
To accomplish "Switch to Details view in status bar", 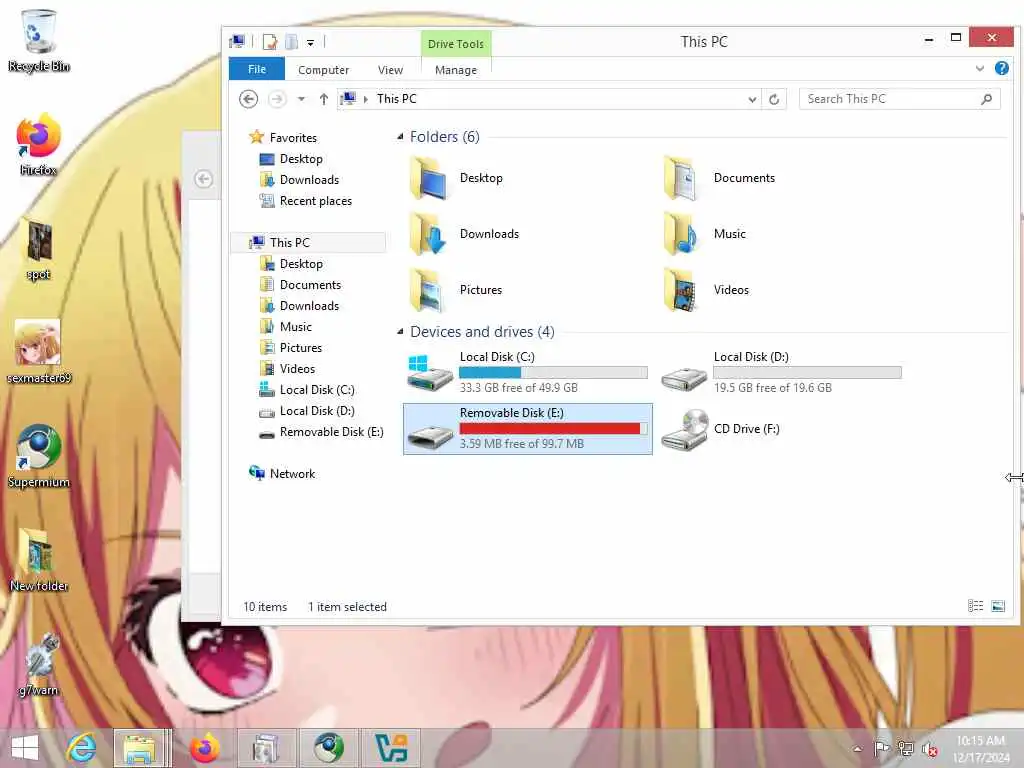I will pyautogui.click(x=976, y=606).
